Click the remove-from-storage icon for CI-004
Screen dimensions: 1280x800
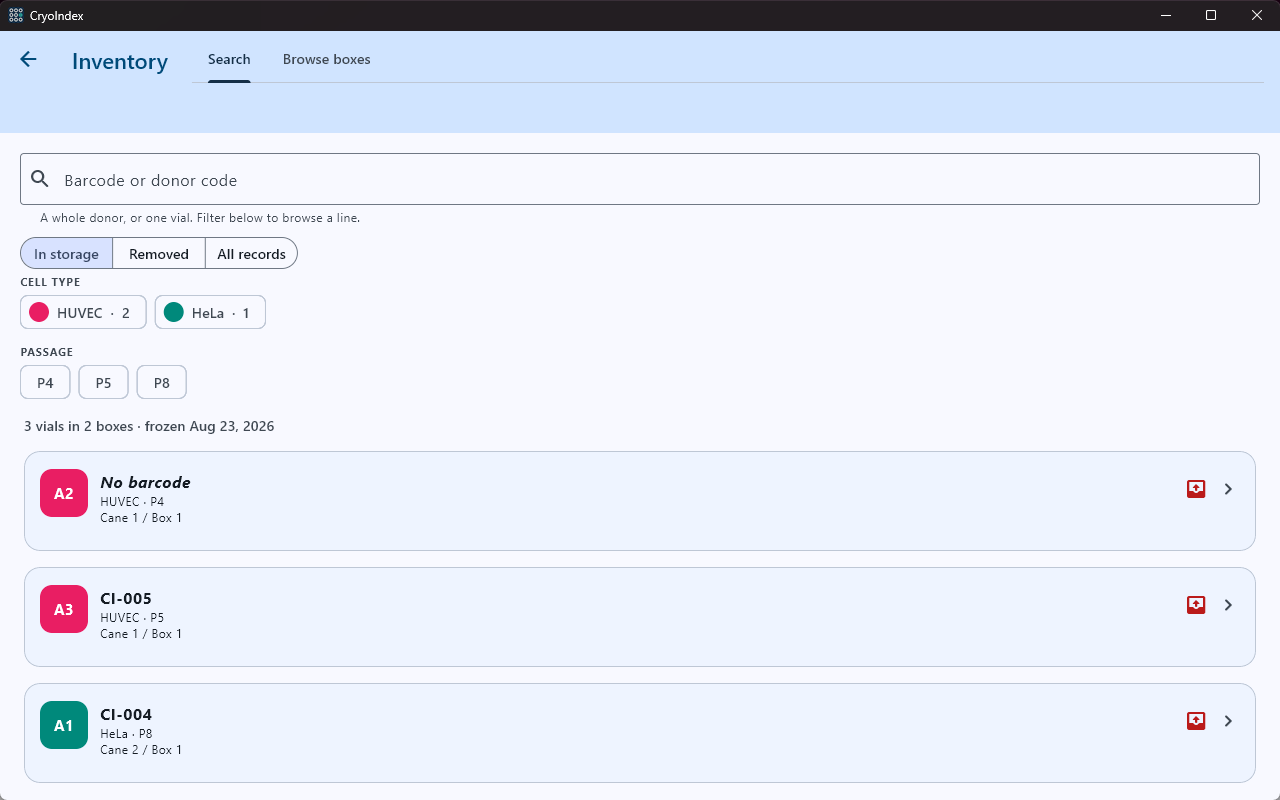tap(1196, 721)
